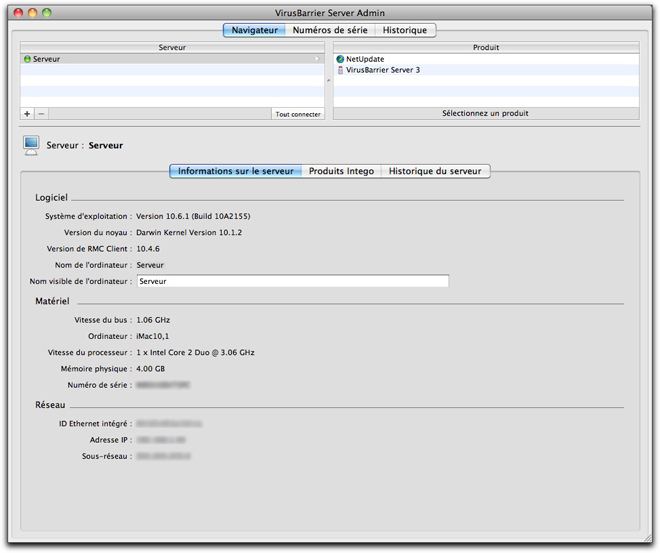Switch to the Navigateur tab

(254, 30)
